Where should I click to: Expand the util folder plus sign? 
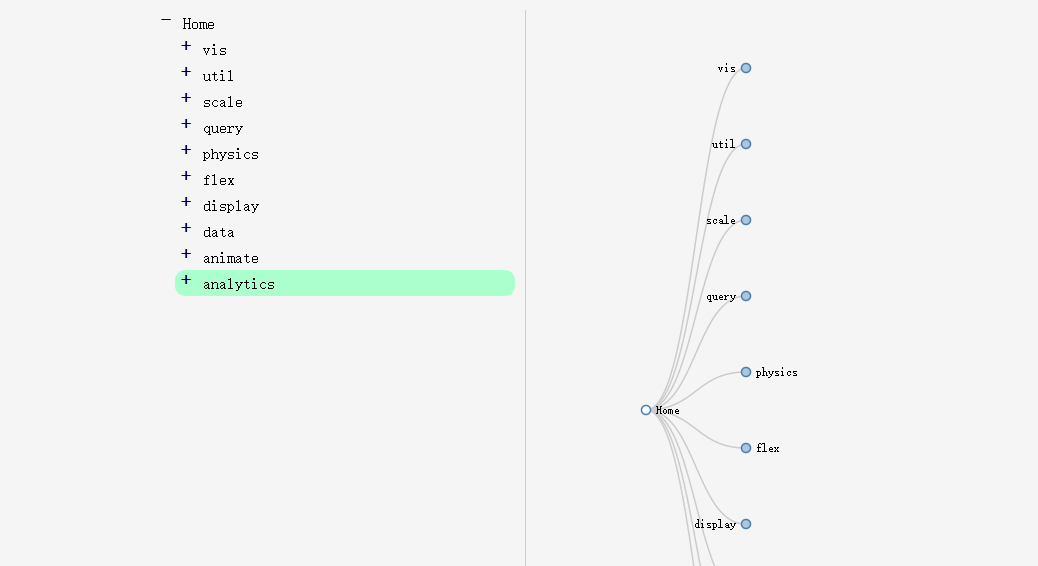[x=186, y=72]
